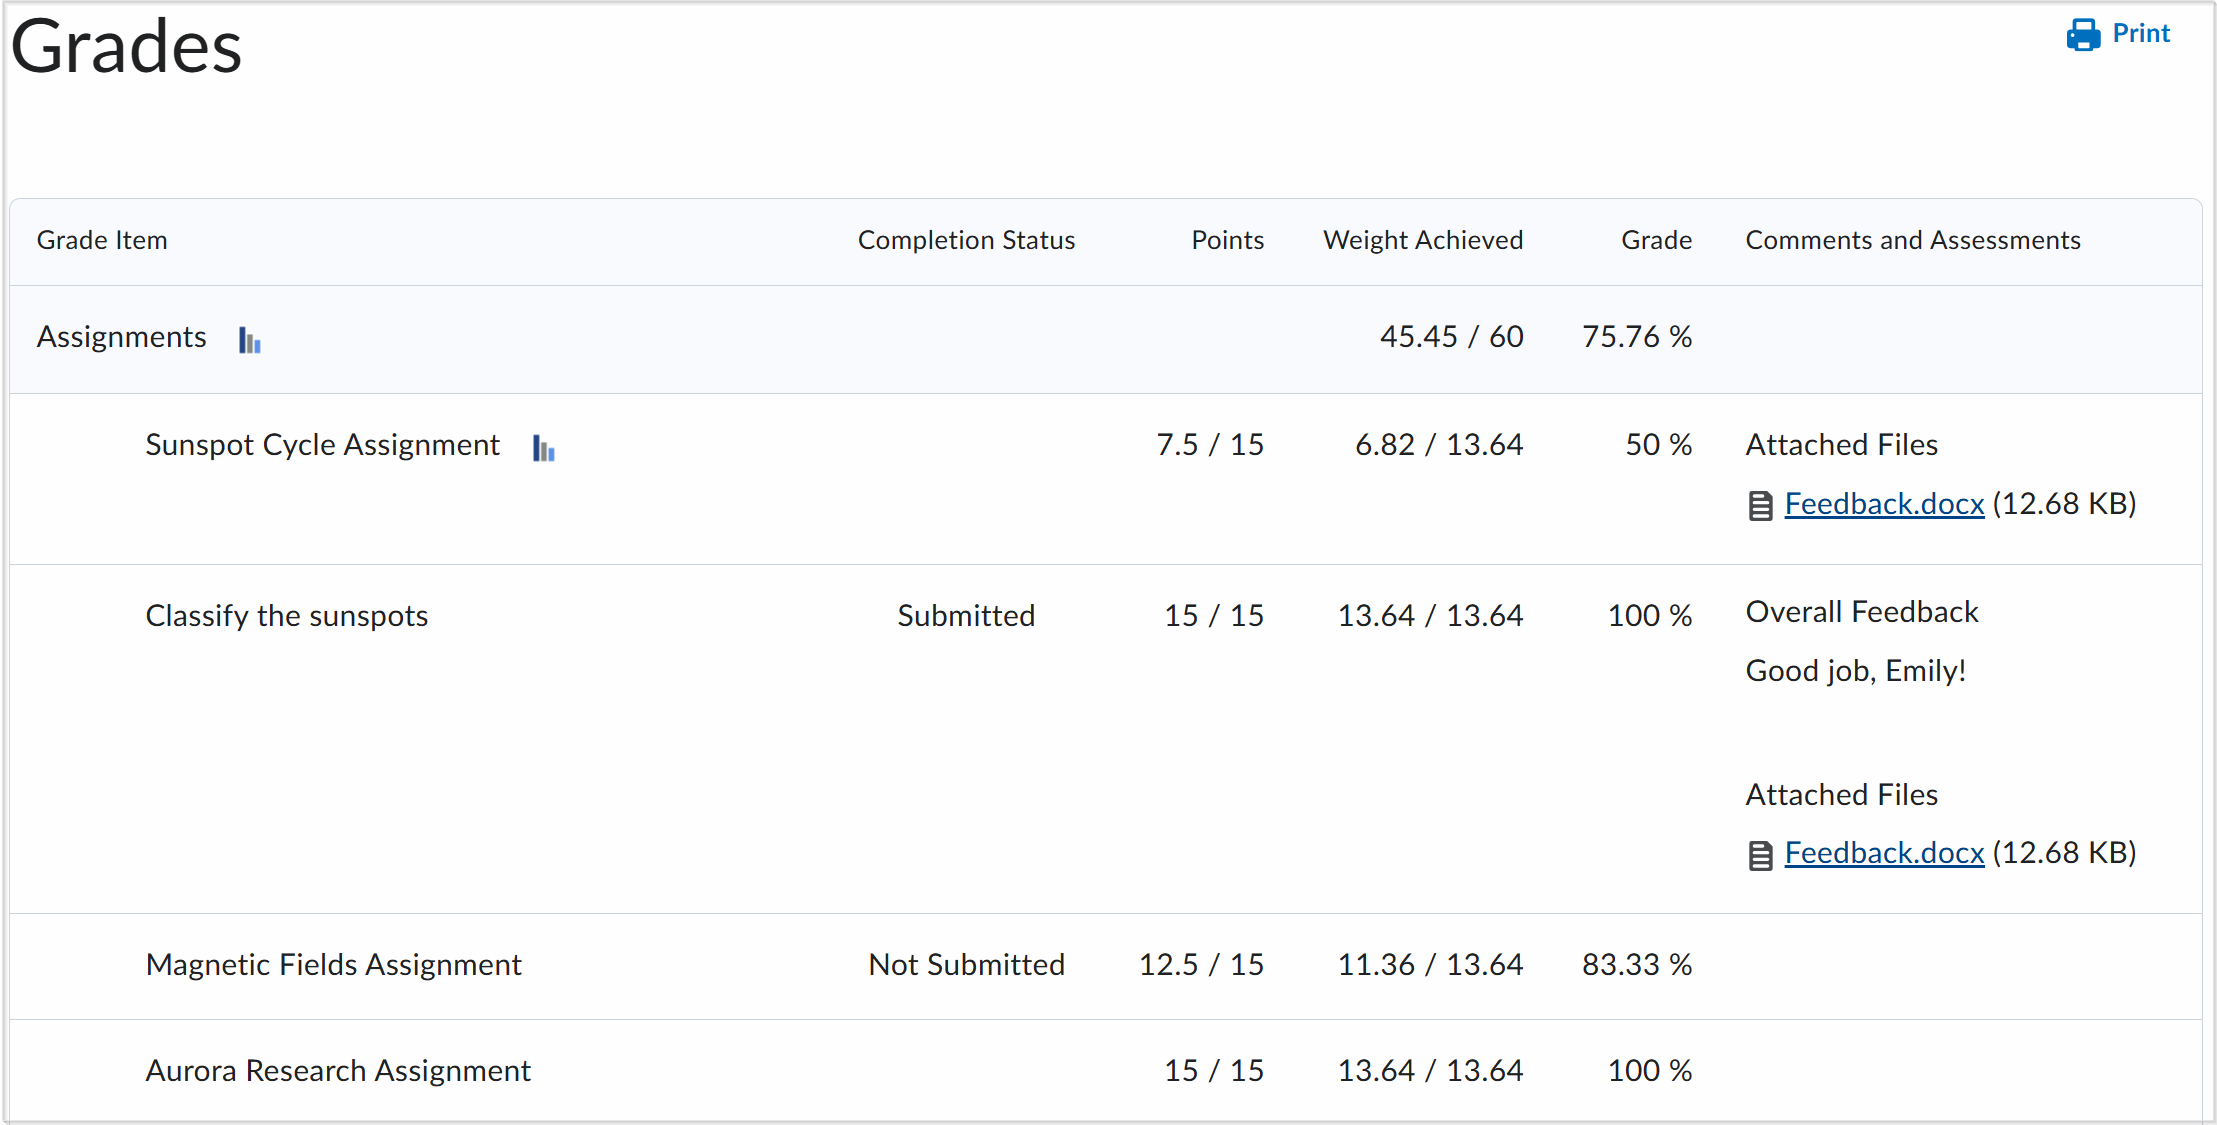Screen dimensions: 2217x1125
Task: Click document icon beside Sunspot Cycle feedback file
Action: (x=1760, y=506)
